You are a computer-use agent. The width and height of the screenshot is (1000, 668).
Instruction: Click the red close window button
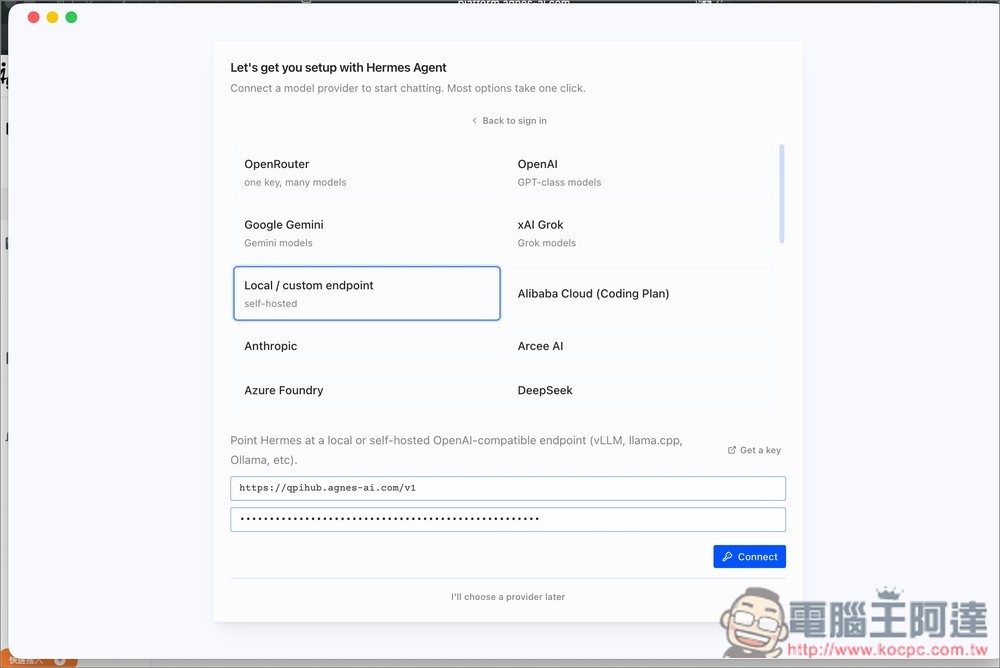pyautogui.click(x=34, y=17)
